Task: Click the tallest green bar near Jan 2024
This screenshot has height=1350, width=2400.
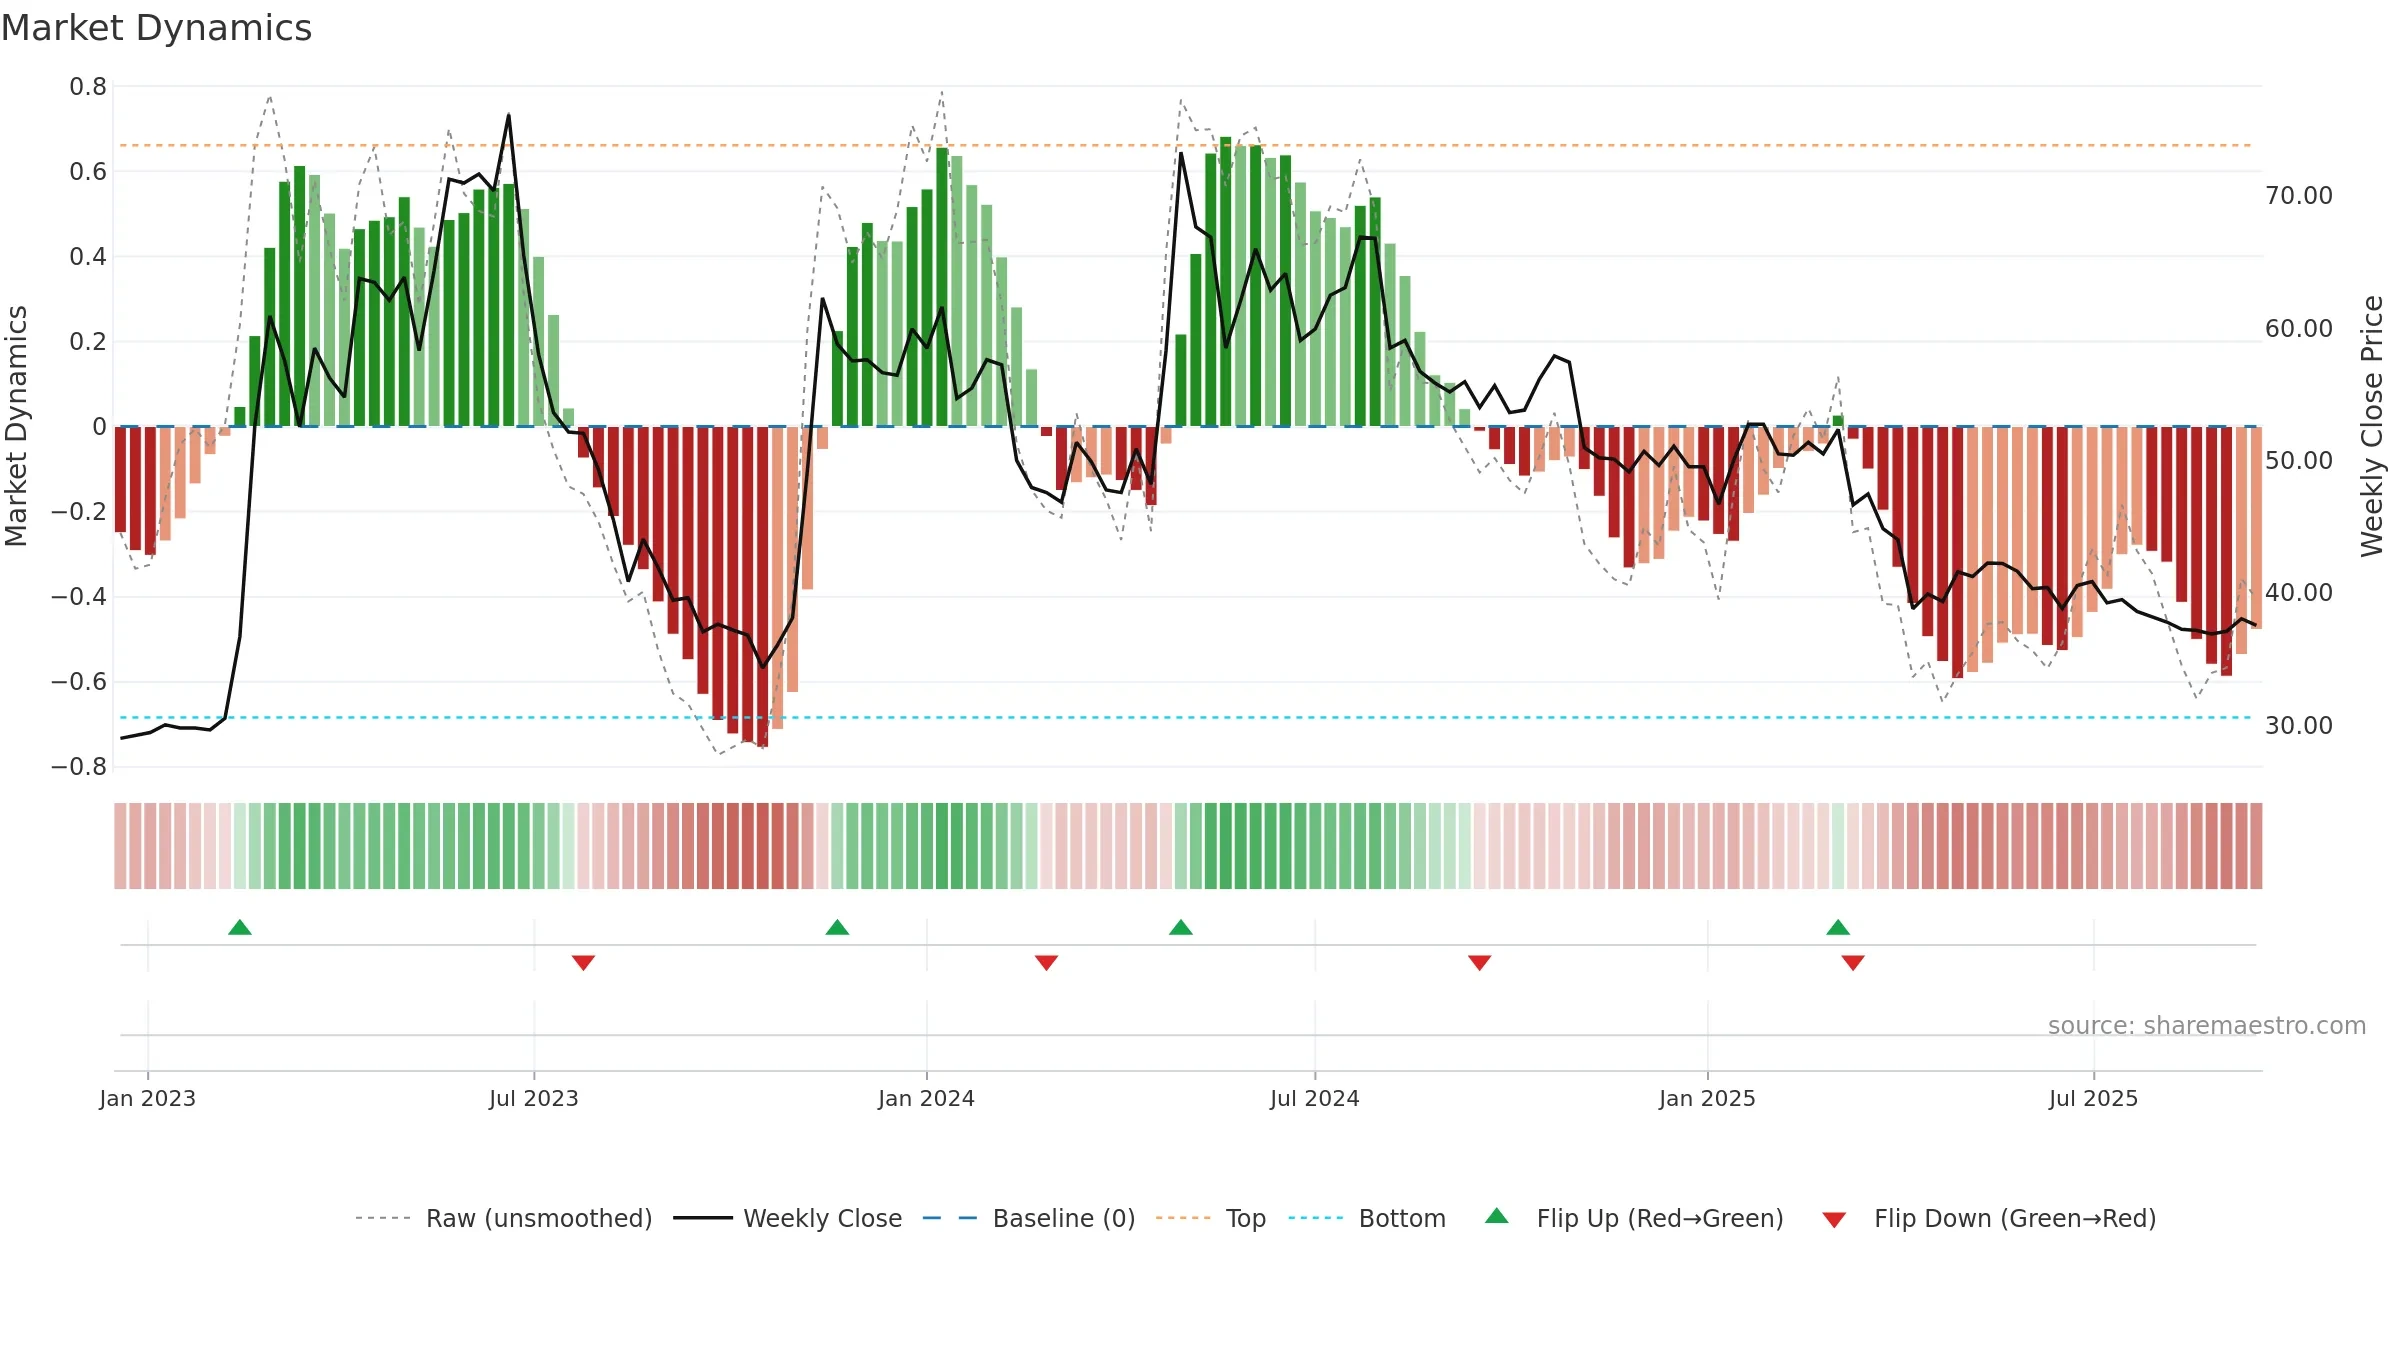Action: click(942, 287)
